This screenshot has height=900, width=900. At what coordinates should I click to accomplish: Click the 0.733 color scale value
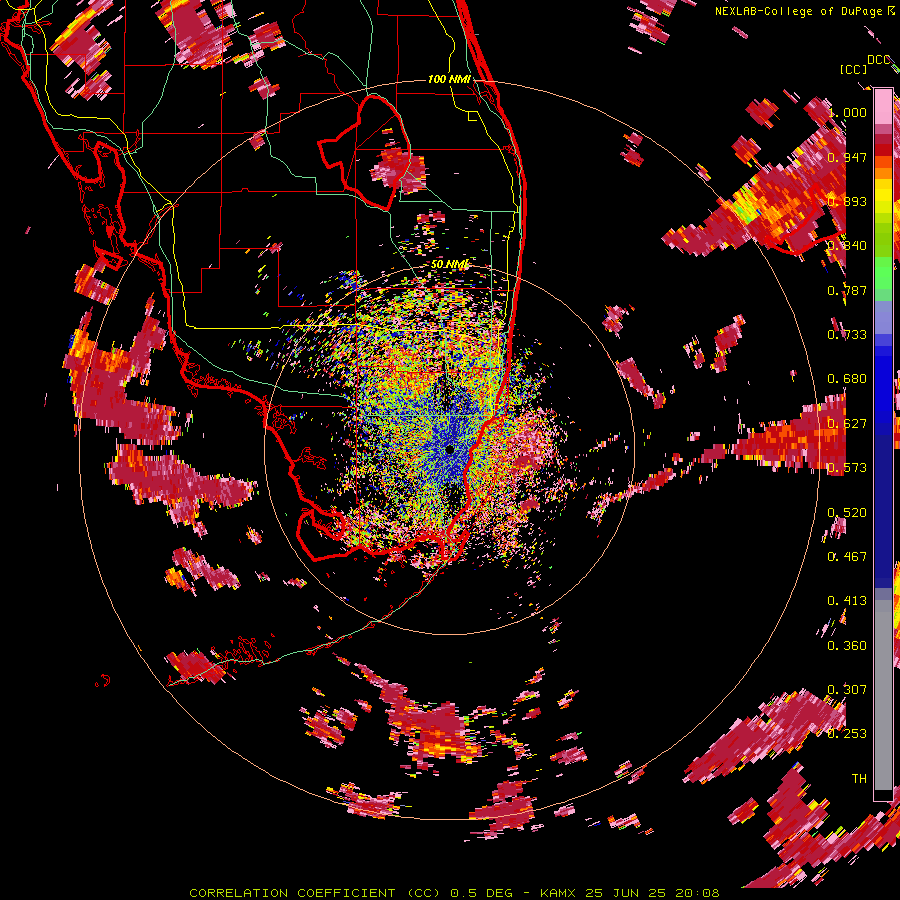[x=847, y=335]
